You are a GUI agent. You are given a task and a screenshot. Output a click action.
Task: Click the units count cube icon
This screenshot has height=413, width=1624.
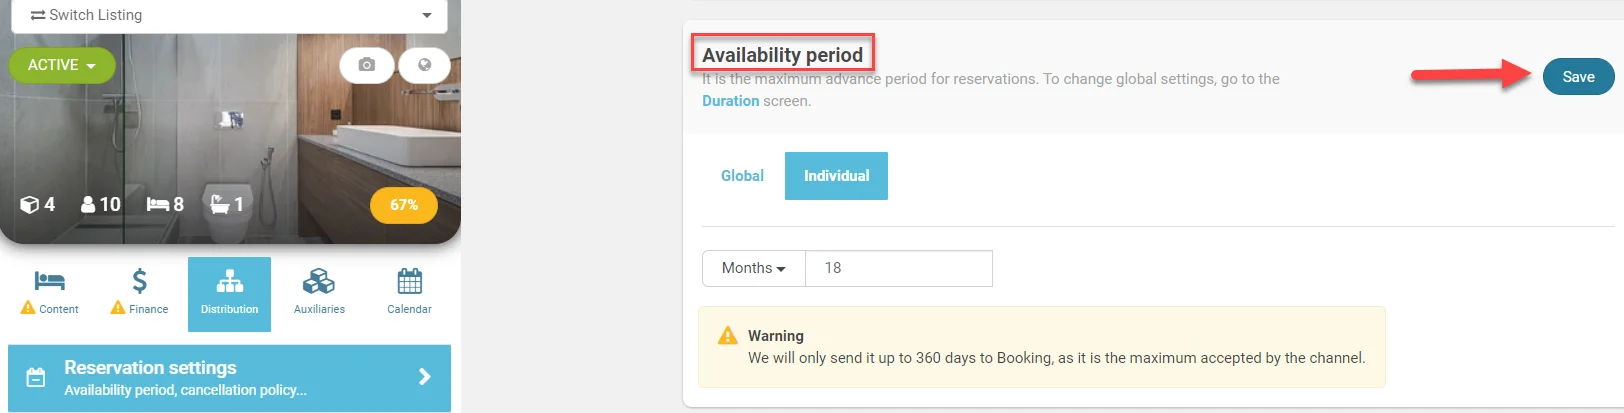point(30,204)
